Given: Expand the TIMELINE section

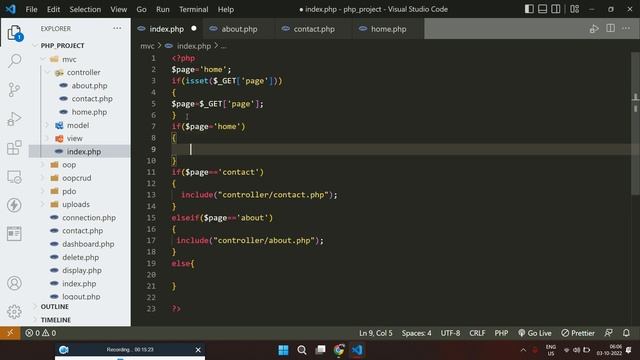Looking at the screenshot, I should (56, 320).
